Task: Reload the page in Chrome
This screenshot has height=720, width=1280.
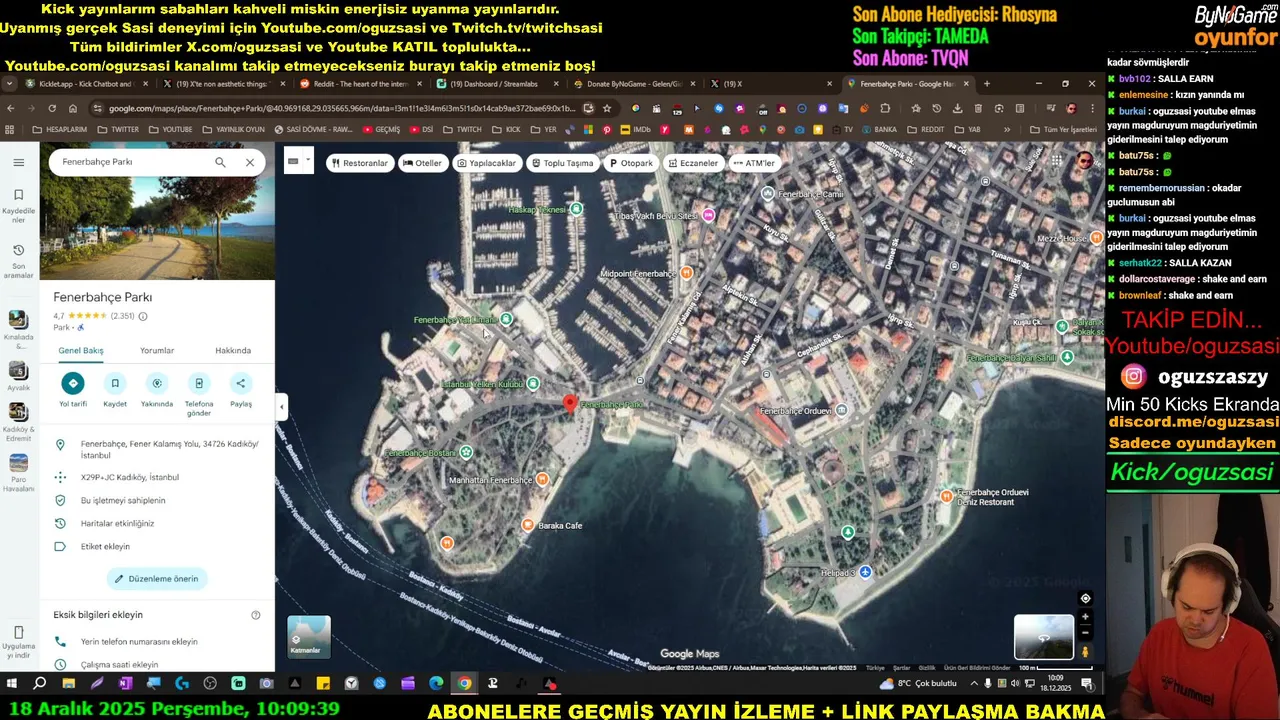Action: click(52, 108)
